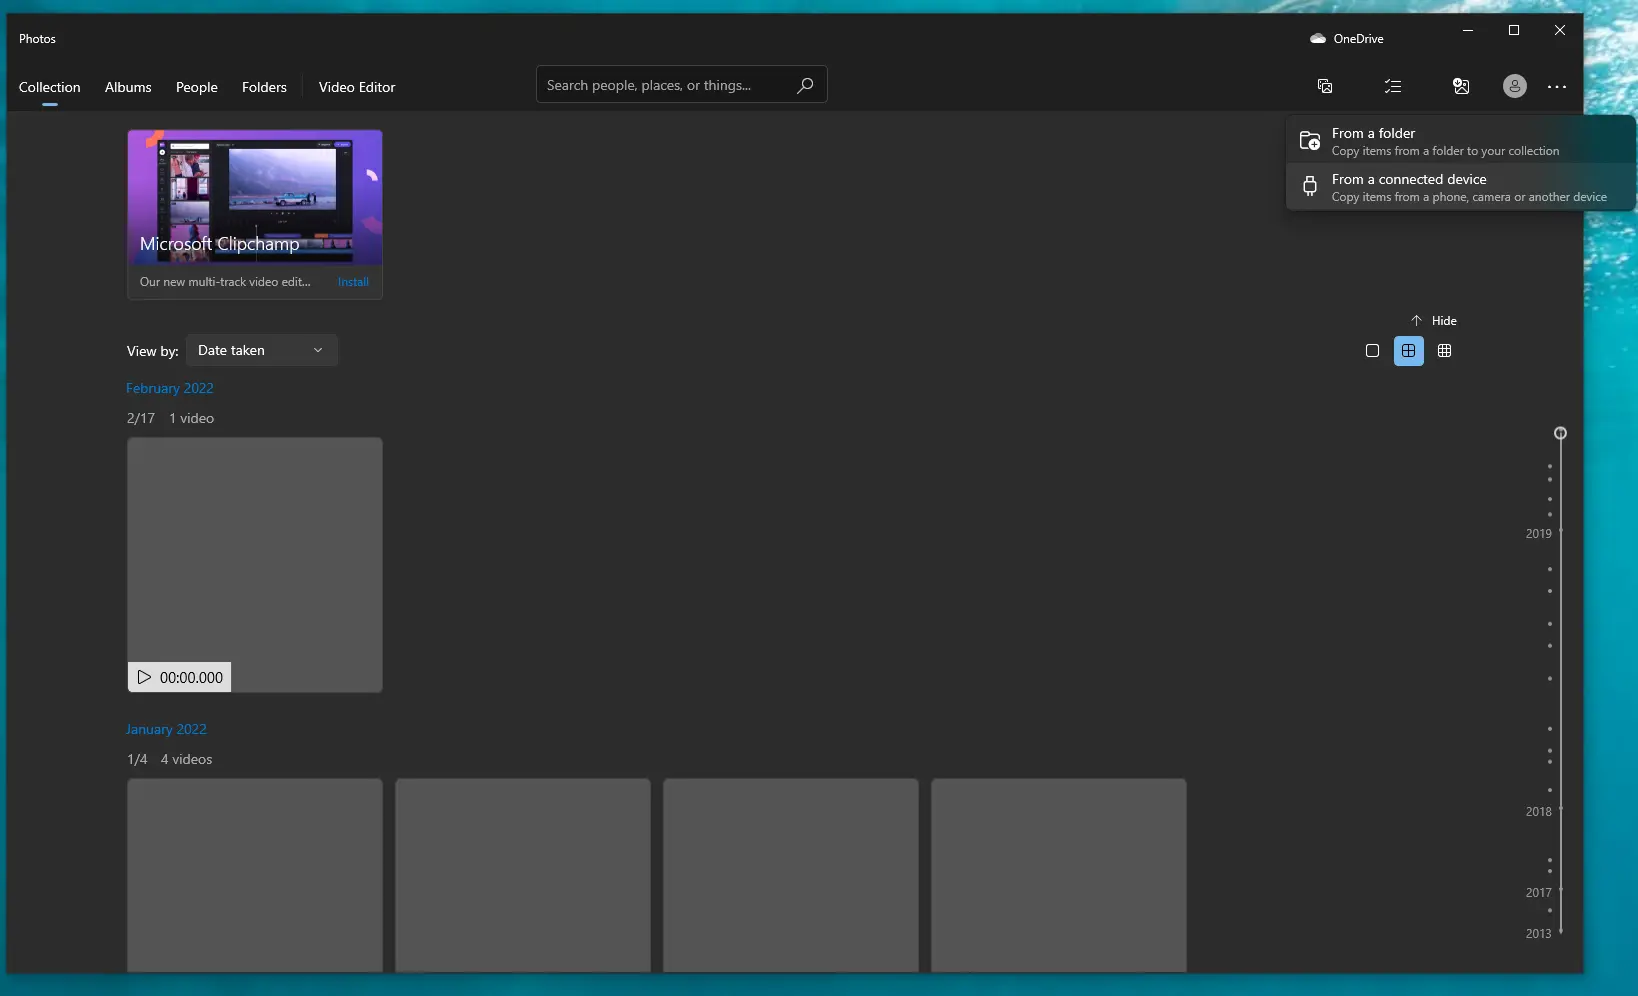Viewport: 1638px width, 996px height.
Task: Switch to large single-column thumbnail view
Action: pyautogui.click(x=1371, y=351)
